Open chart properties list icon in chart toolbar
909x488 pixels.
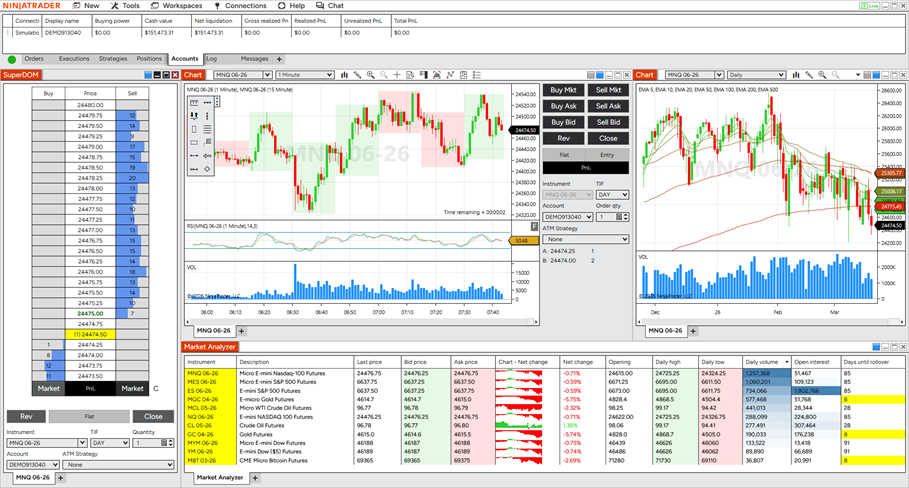(x=477, y=75)
